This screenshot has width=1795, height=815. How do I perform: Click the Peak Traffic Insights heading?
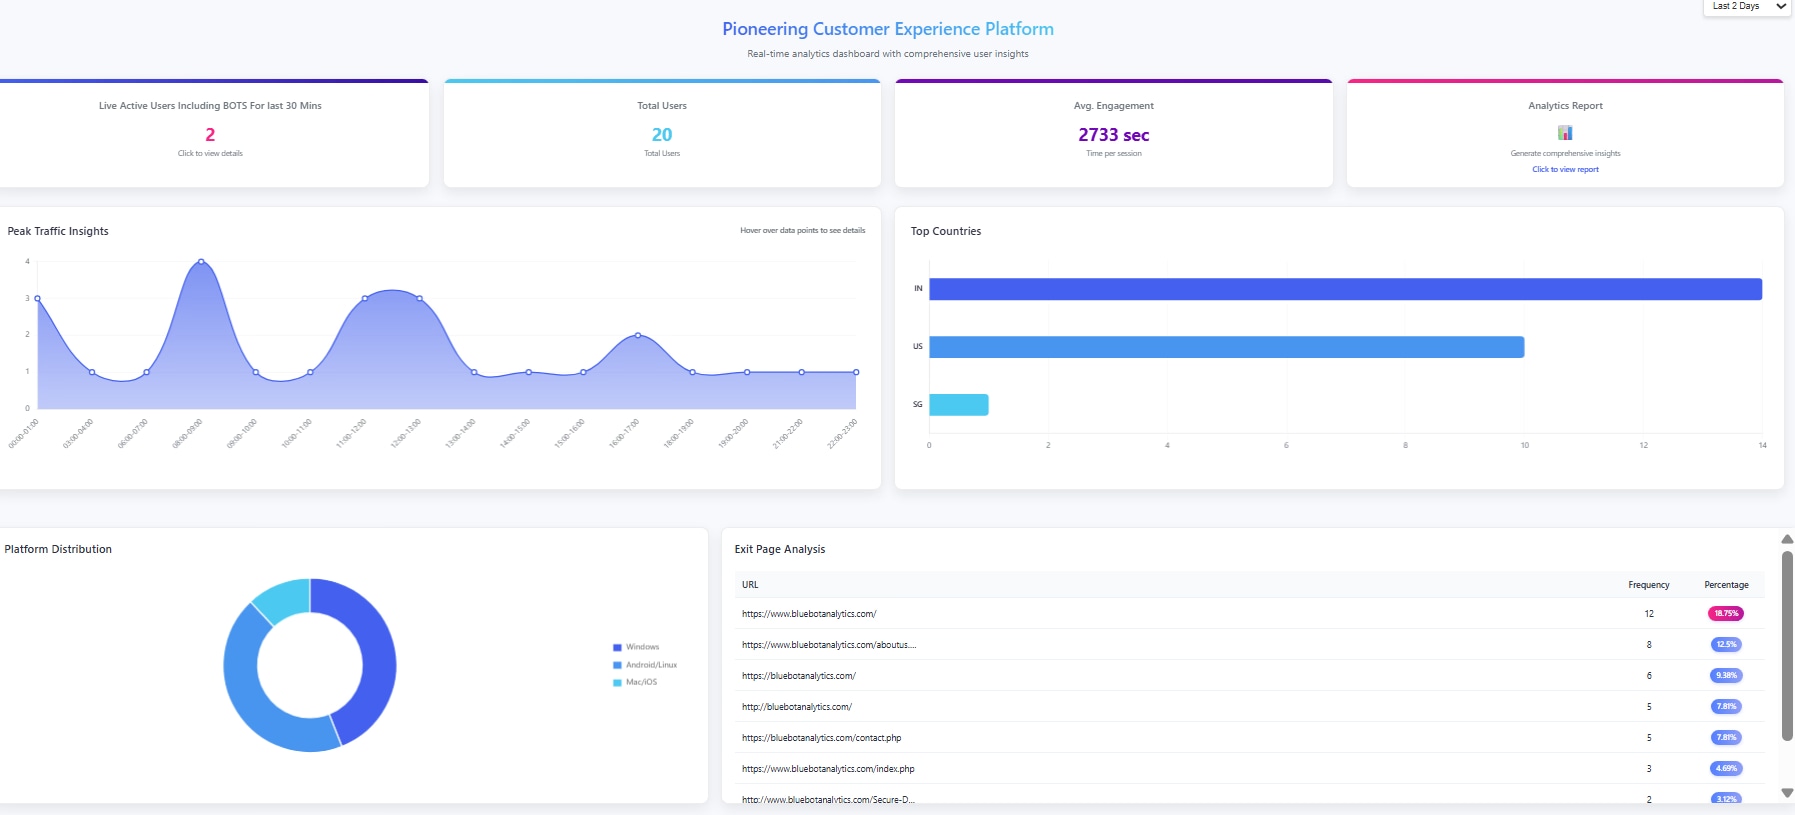coord(58,231)
